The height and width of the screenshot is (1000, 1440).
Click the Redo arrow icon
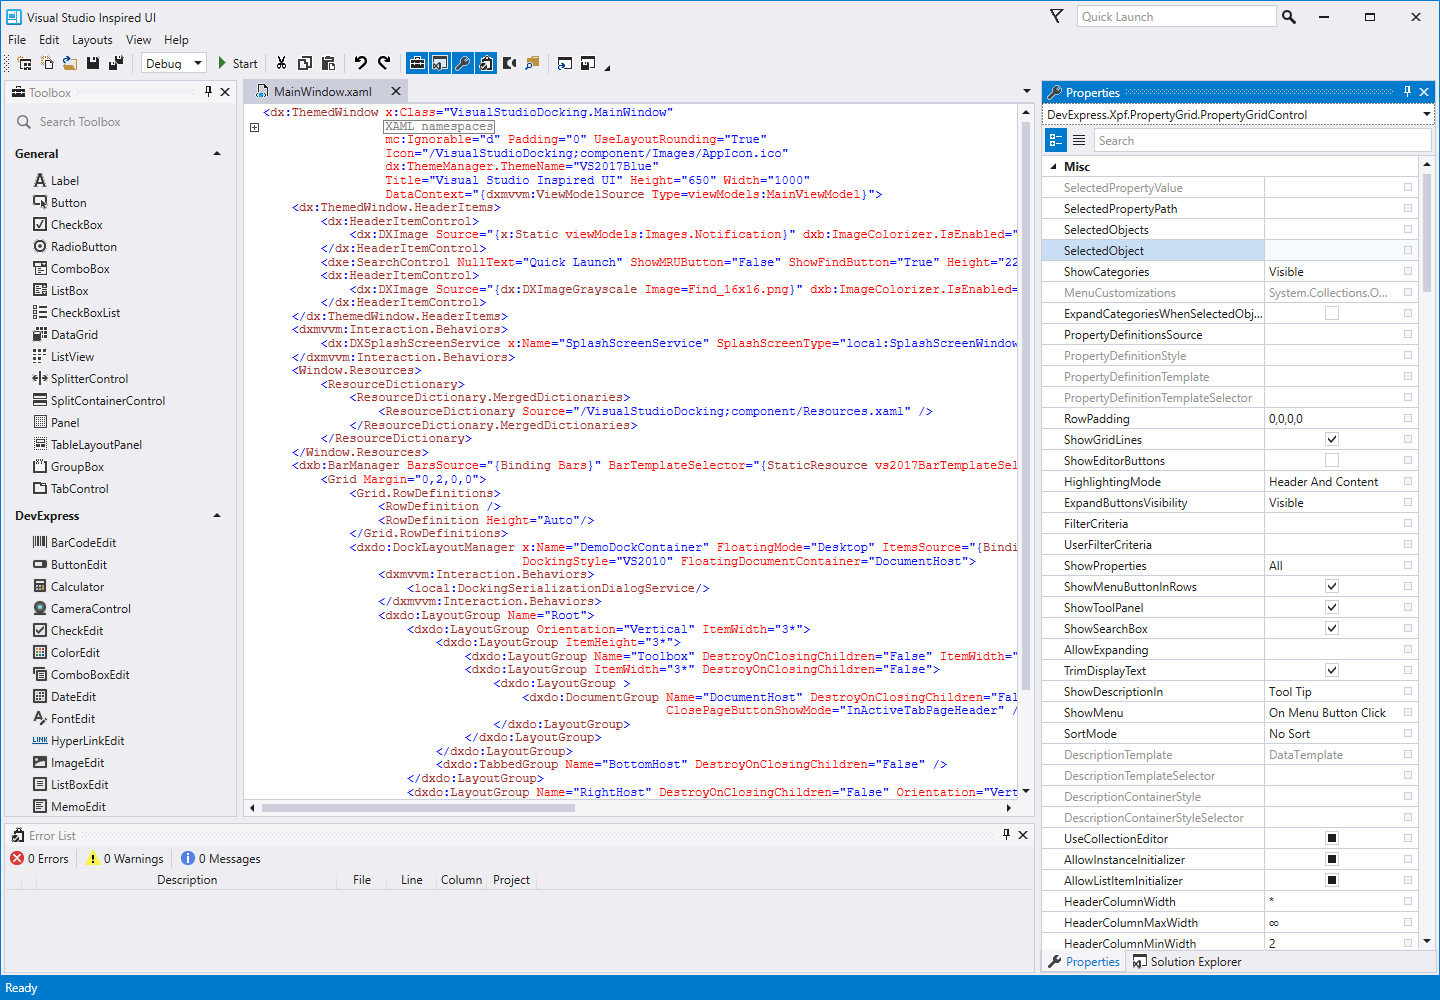click(x=384, y=63)
